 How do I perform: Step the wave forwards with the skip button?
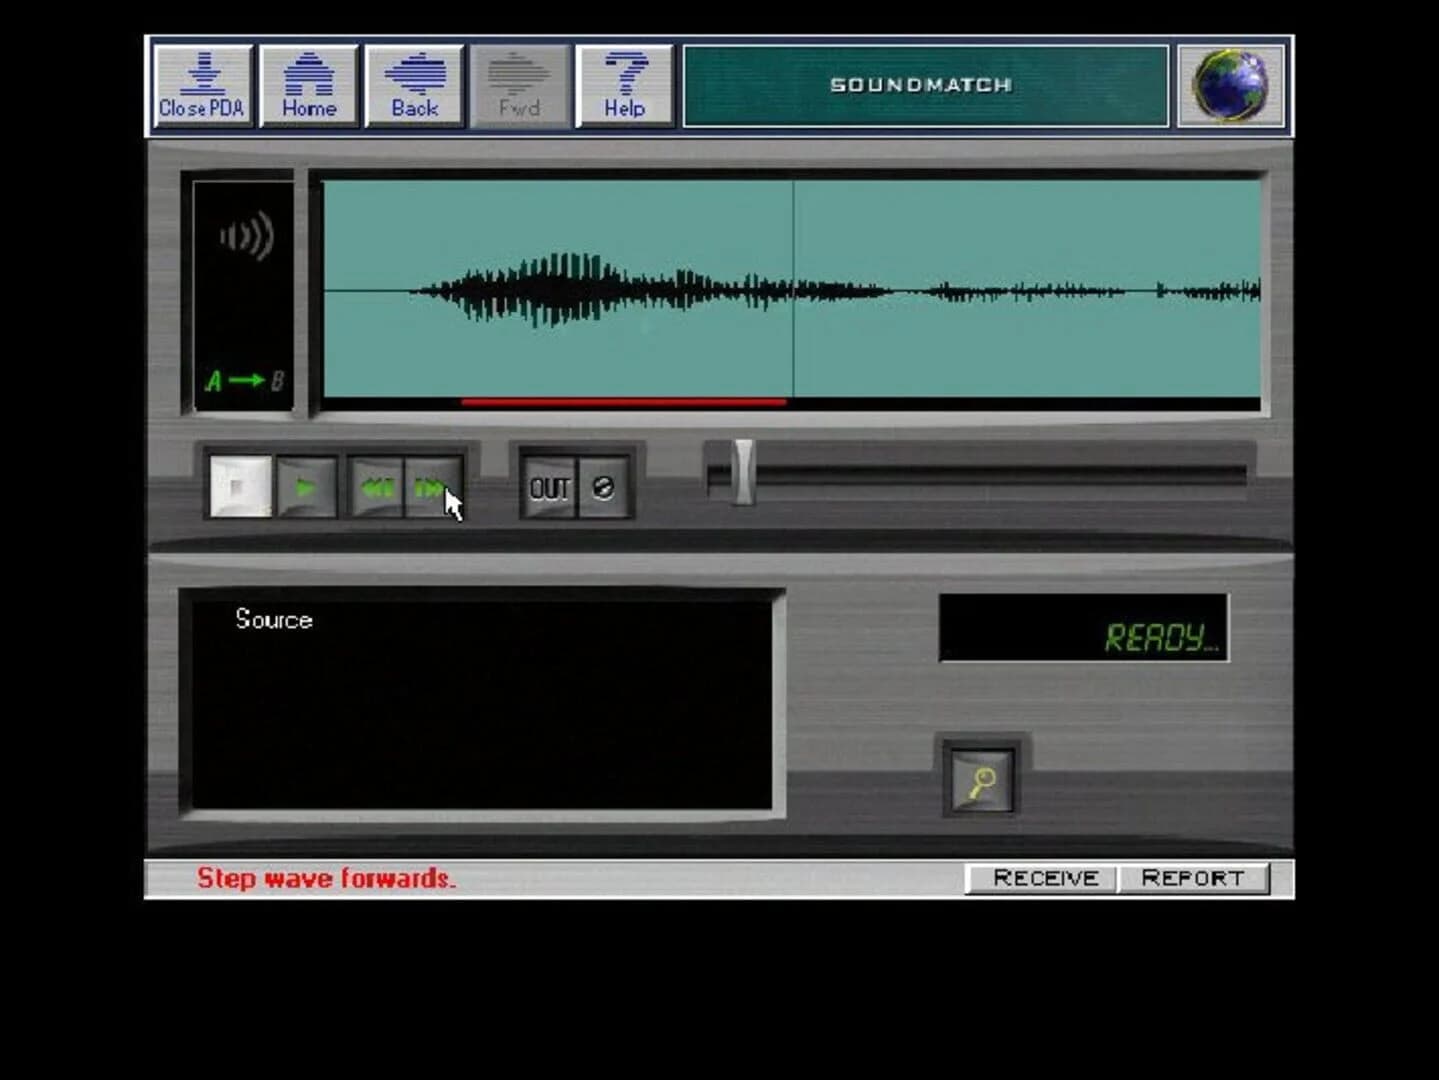click(432, 488)
